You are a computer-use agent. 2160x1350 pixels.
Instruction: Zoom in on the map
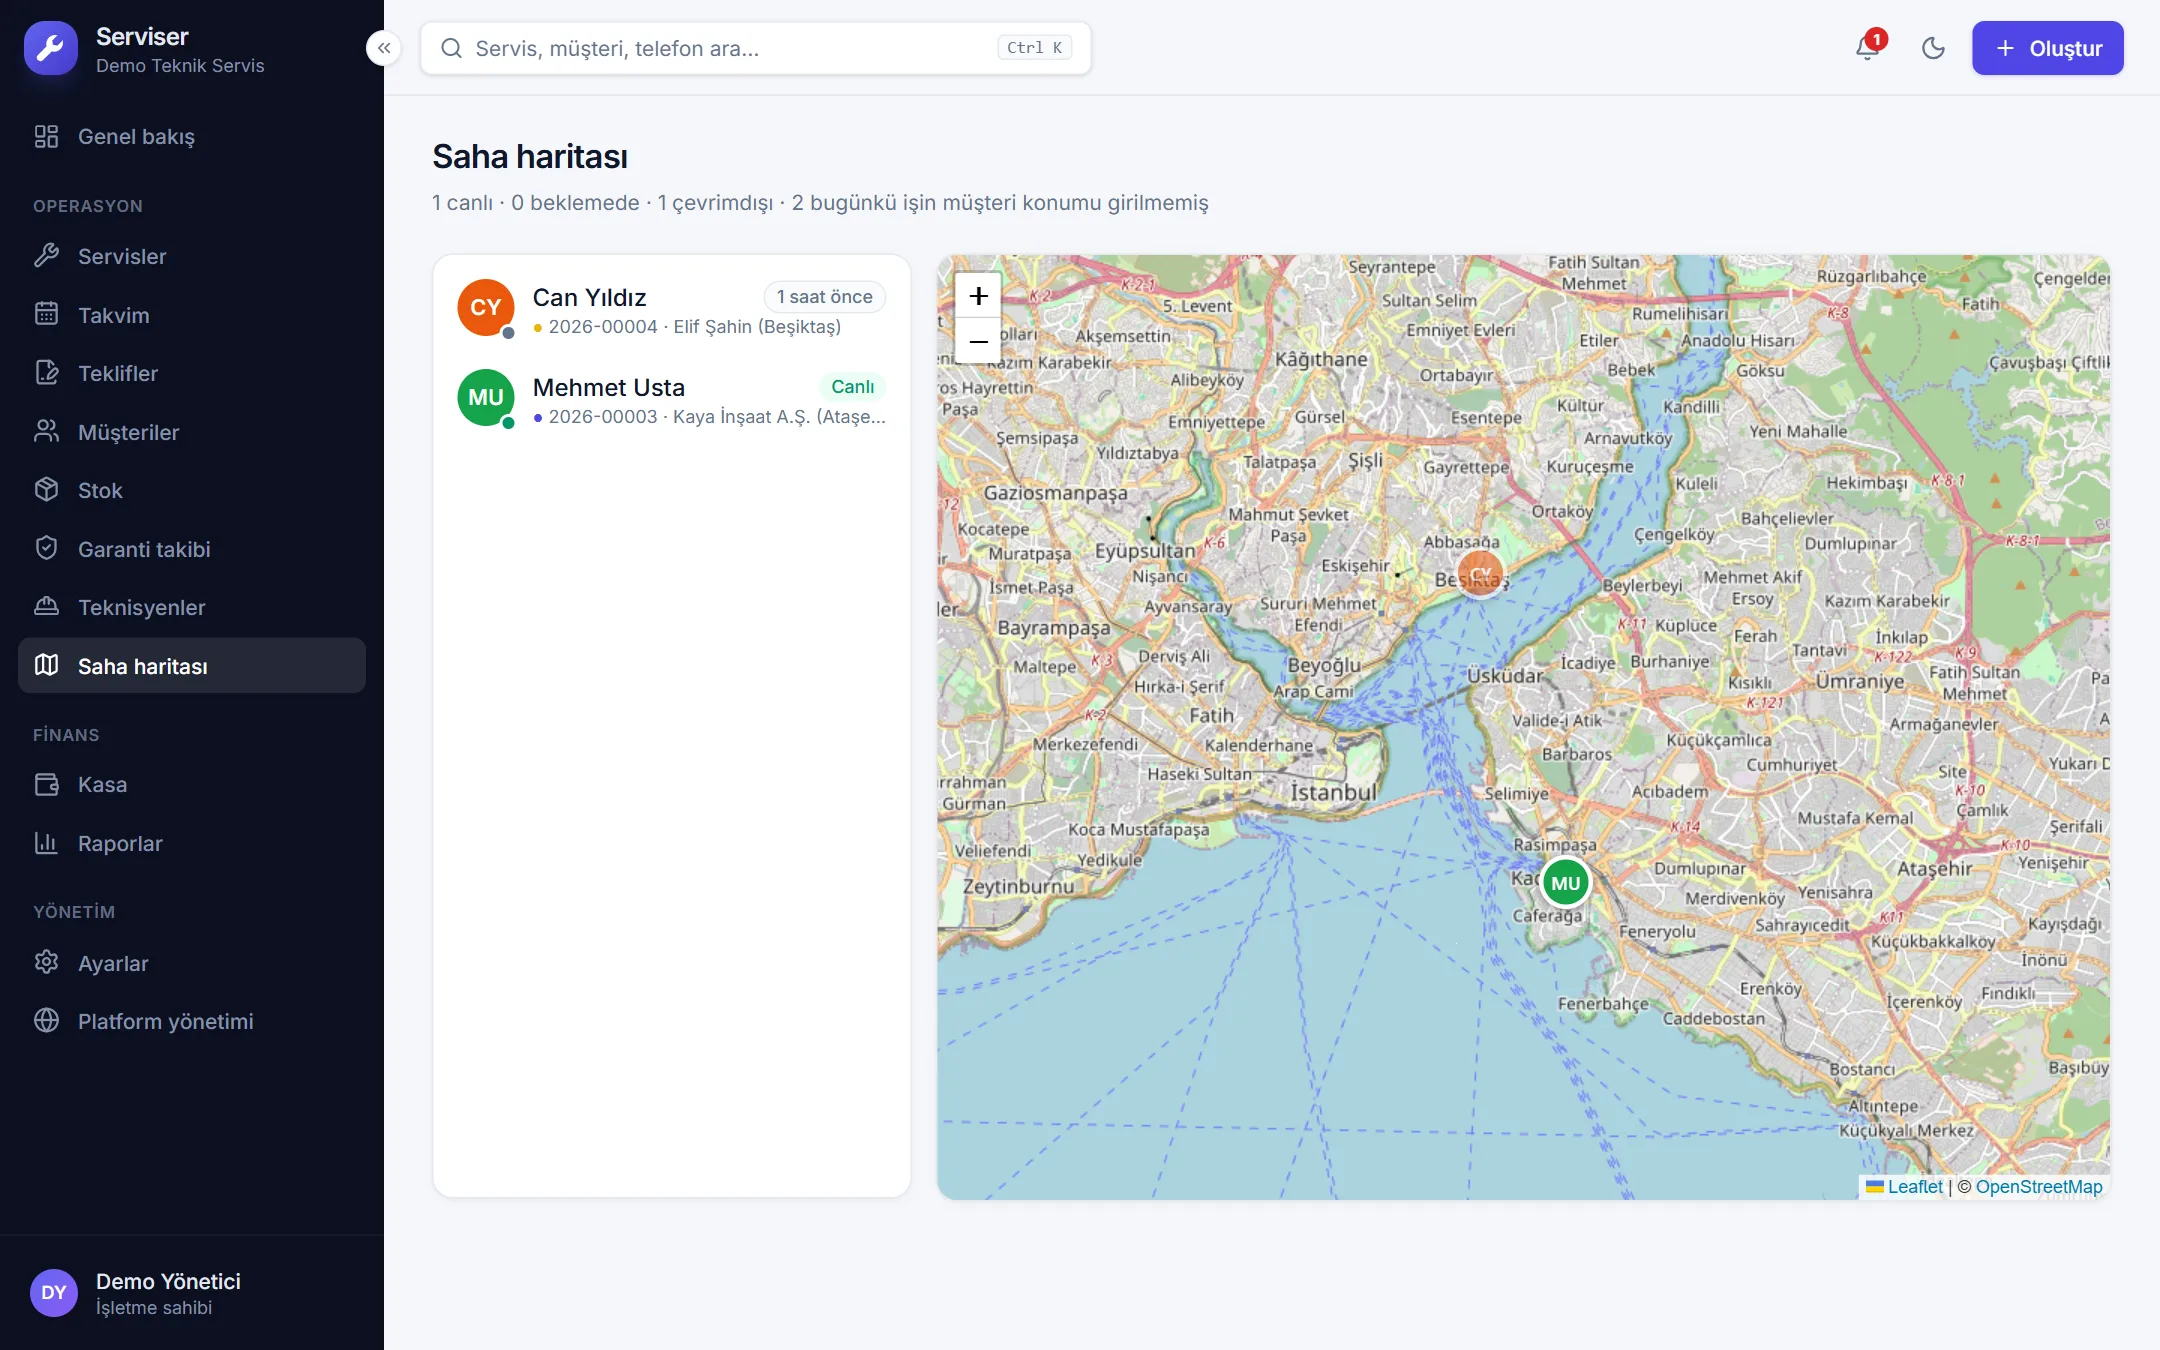(x=978, y=296)
